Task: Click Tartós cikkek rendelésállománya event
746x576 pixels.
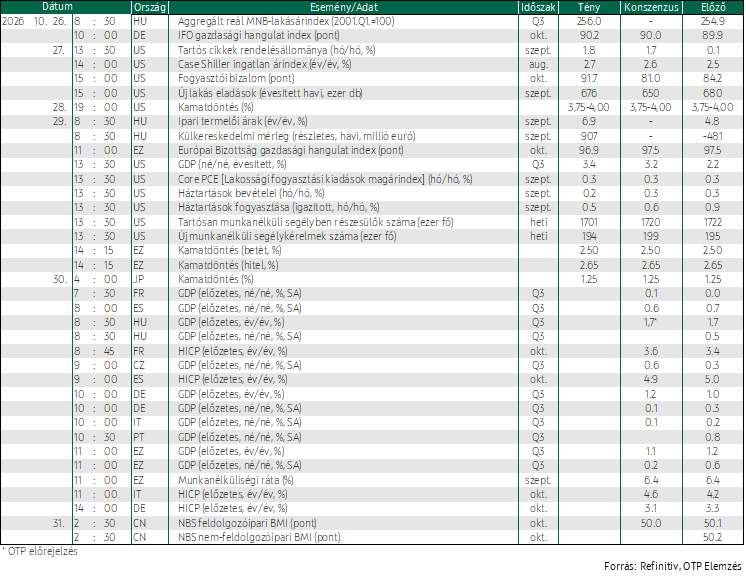Action: [x=276, y=50]
